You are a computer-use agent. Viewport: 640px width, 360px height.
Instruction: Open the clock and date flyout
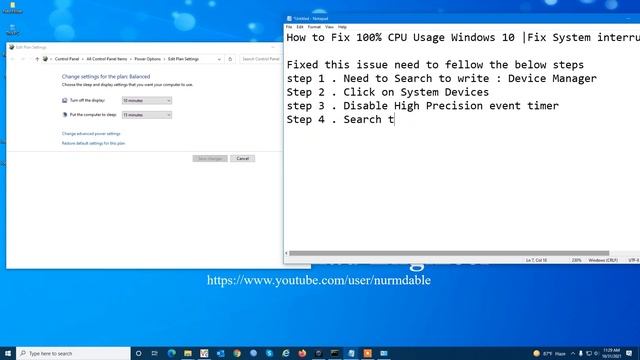[x=611, y=353]
